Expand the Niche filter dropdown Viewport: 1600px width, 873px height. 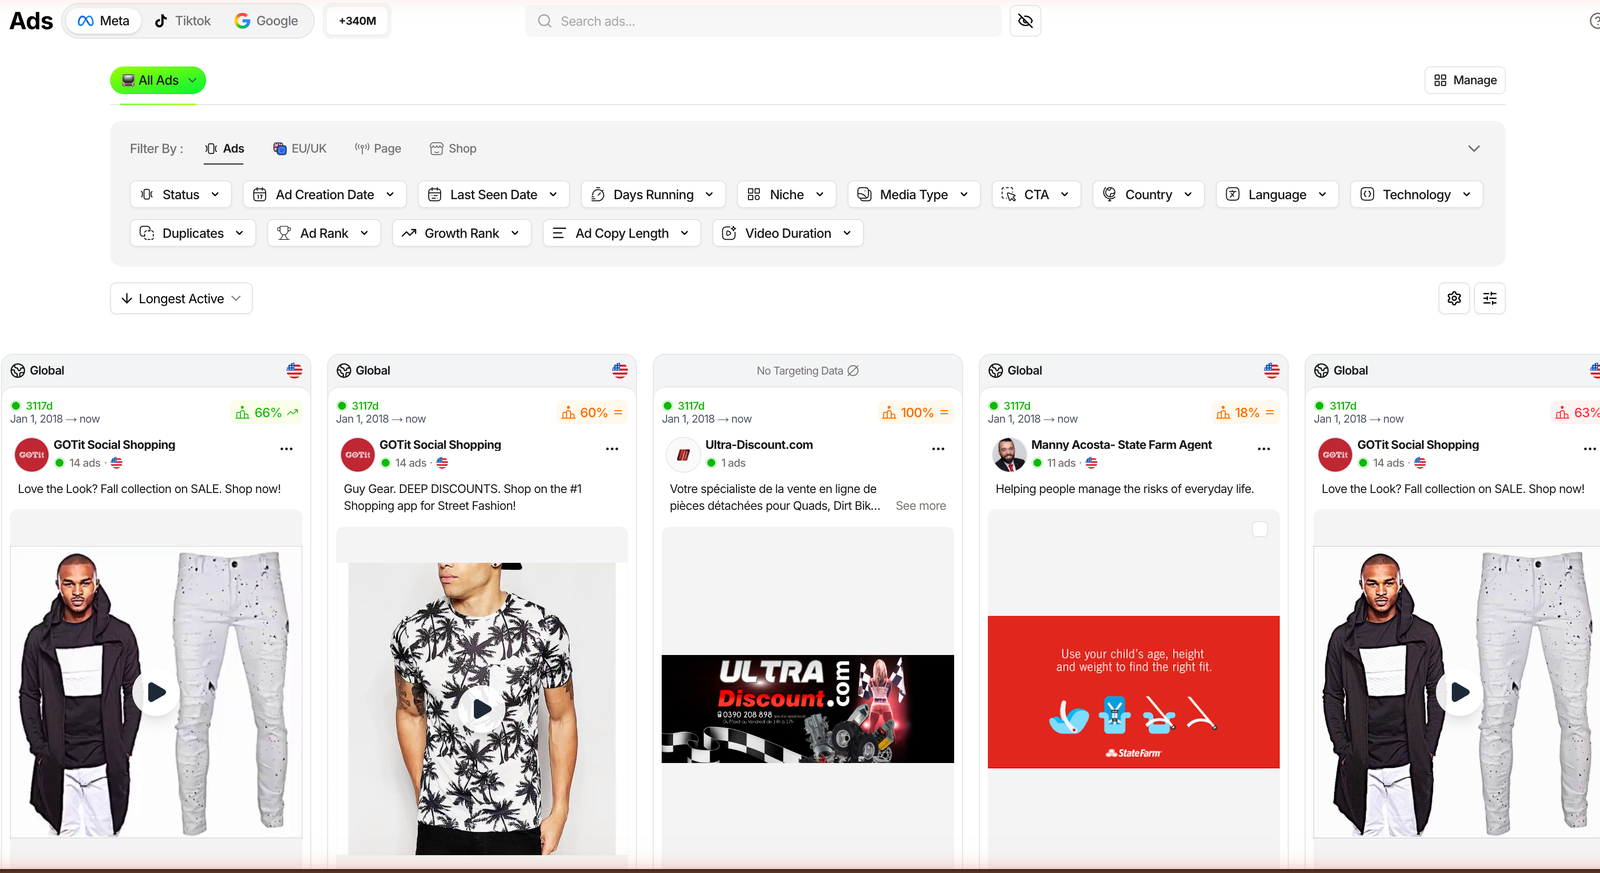click(x=787, y=194)
